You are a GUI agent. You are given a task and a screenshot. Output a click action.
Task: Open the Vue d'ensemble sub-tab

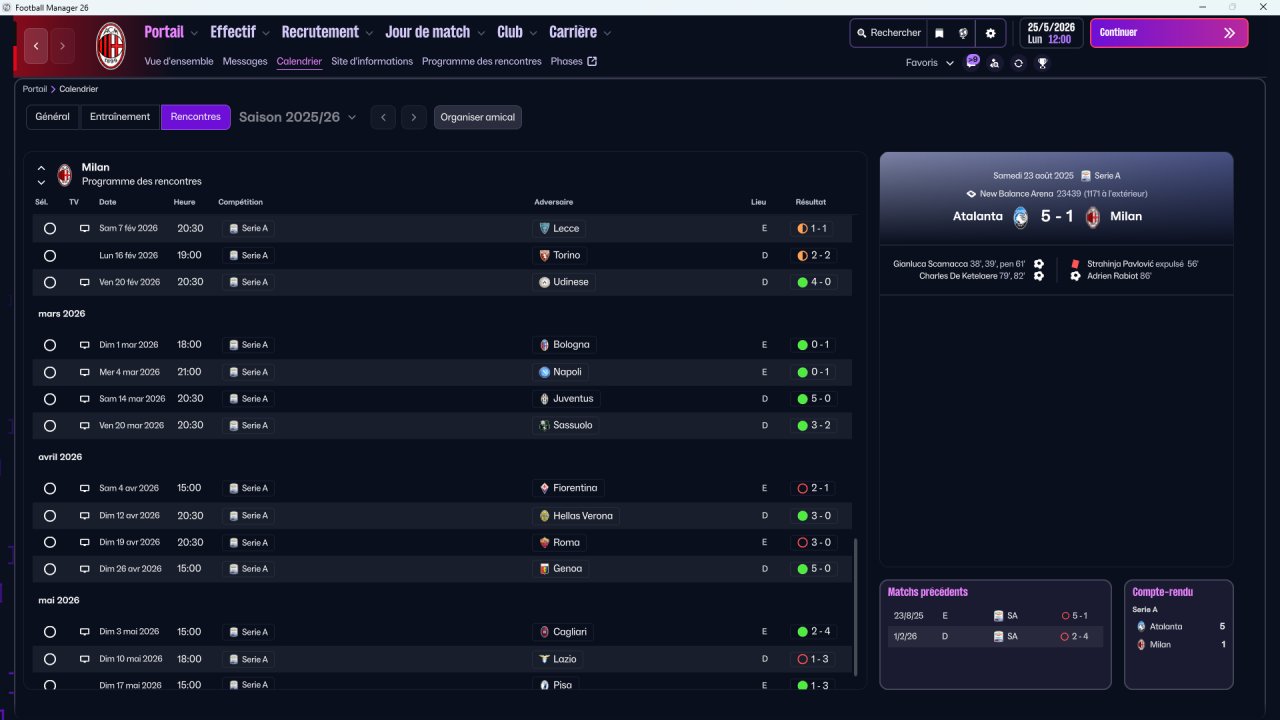pyautogui.click(x=179, y=61)
